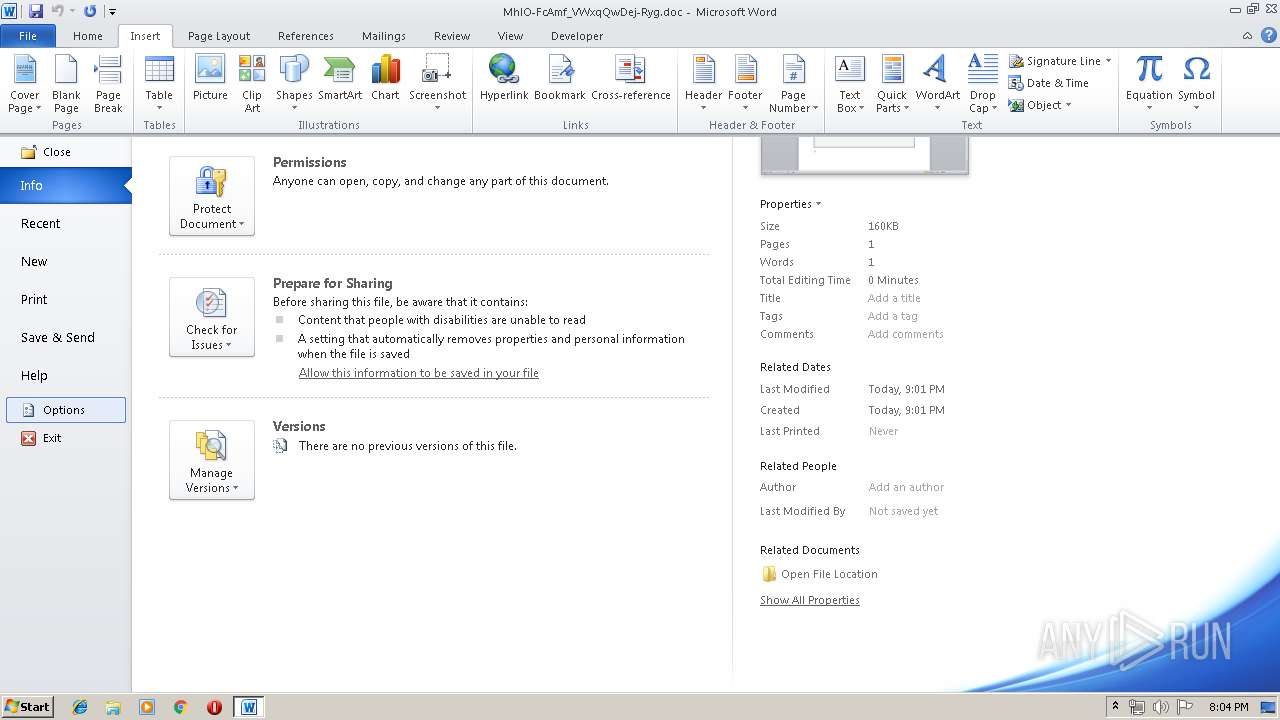Insert a Text Box
This screenshot has height=720, width=1280.
849,84
